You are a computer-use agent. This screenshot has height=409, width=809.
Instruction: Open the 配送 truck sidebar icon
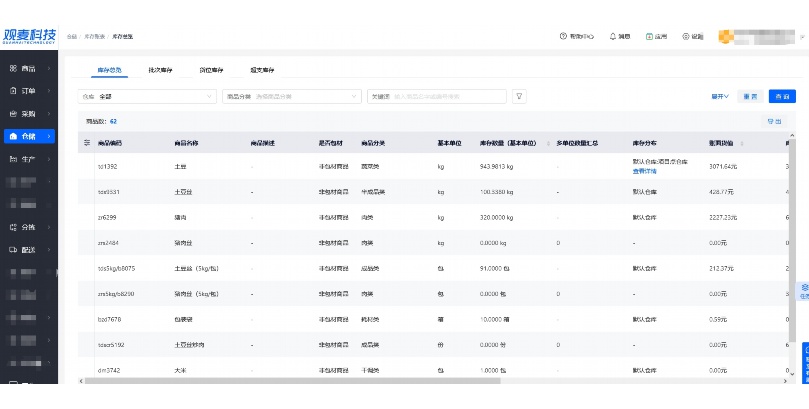pyautogui.click(x=13, y=250)
